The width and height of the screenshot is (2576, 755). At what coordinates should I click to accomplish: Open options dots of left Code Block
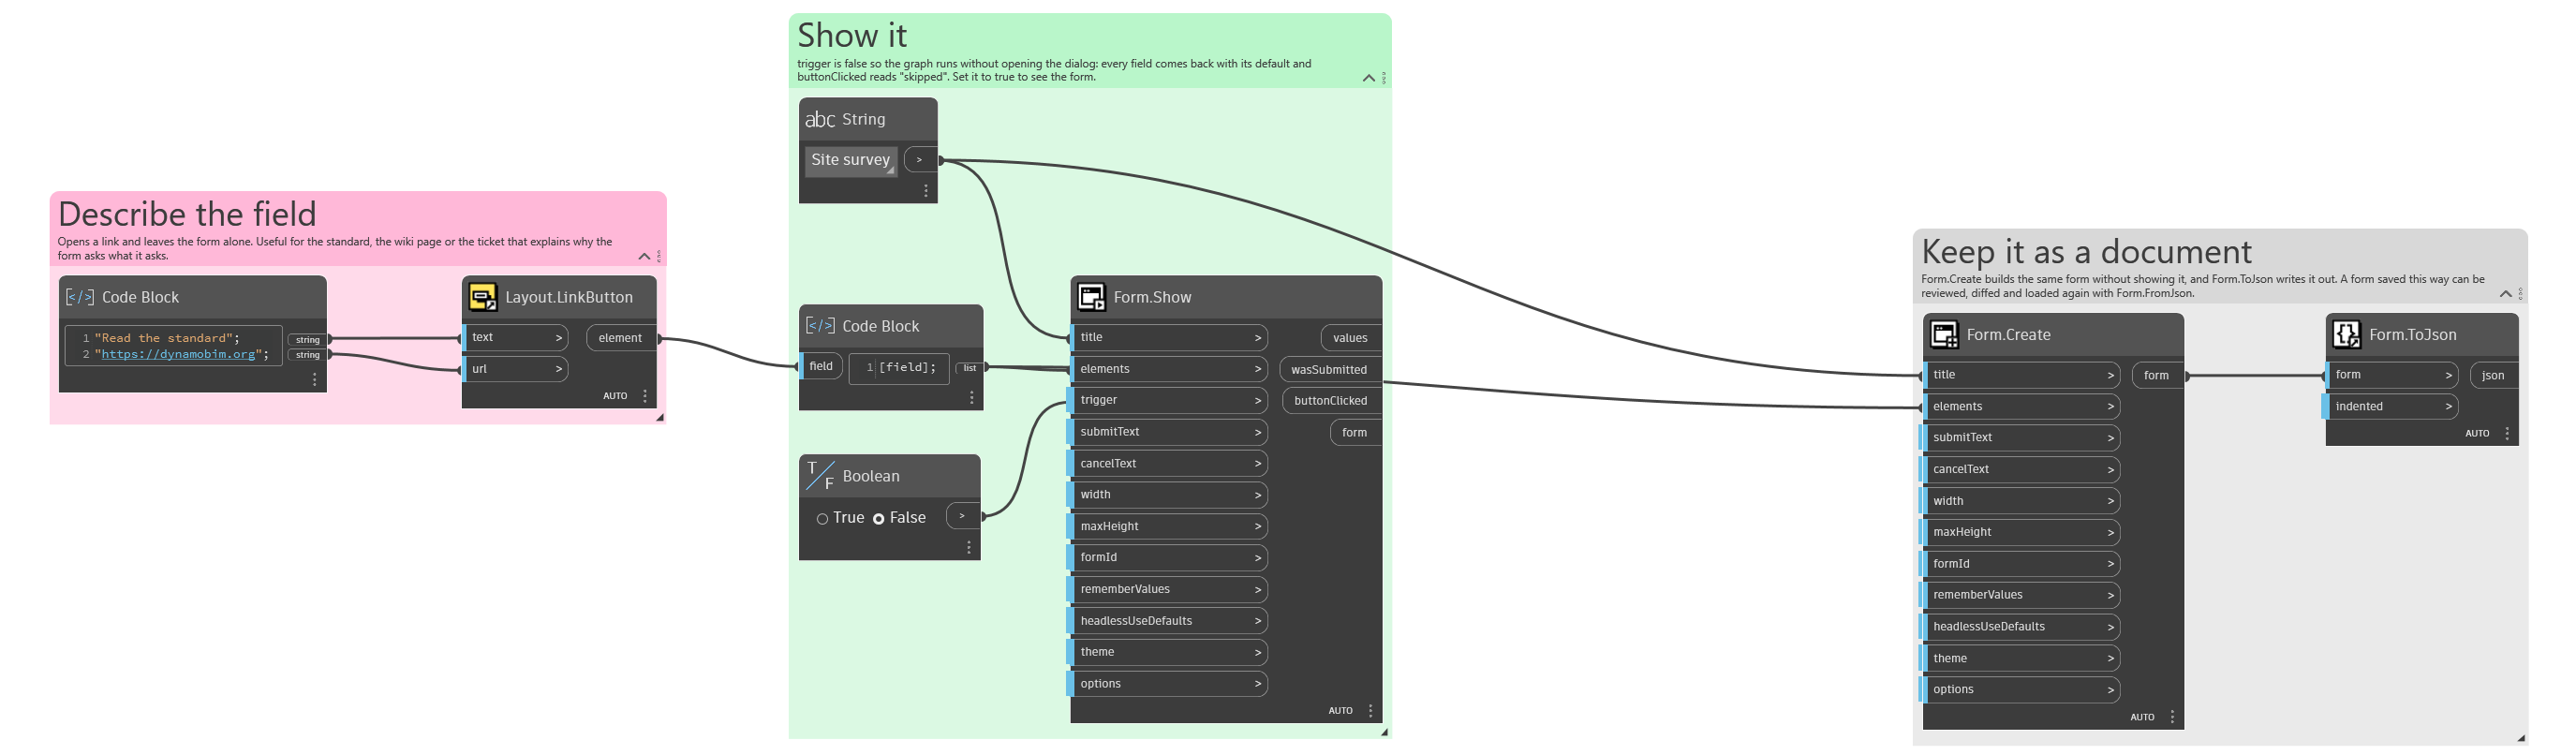point(315,380)
